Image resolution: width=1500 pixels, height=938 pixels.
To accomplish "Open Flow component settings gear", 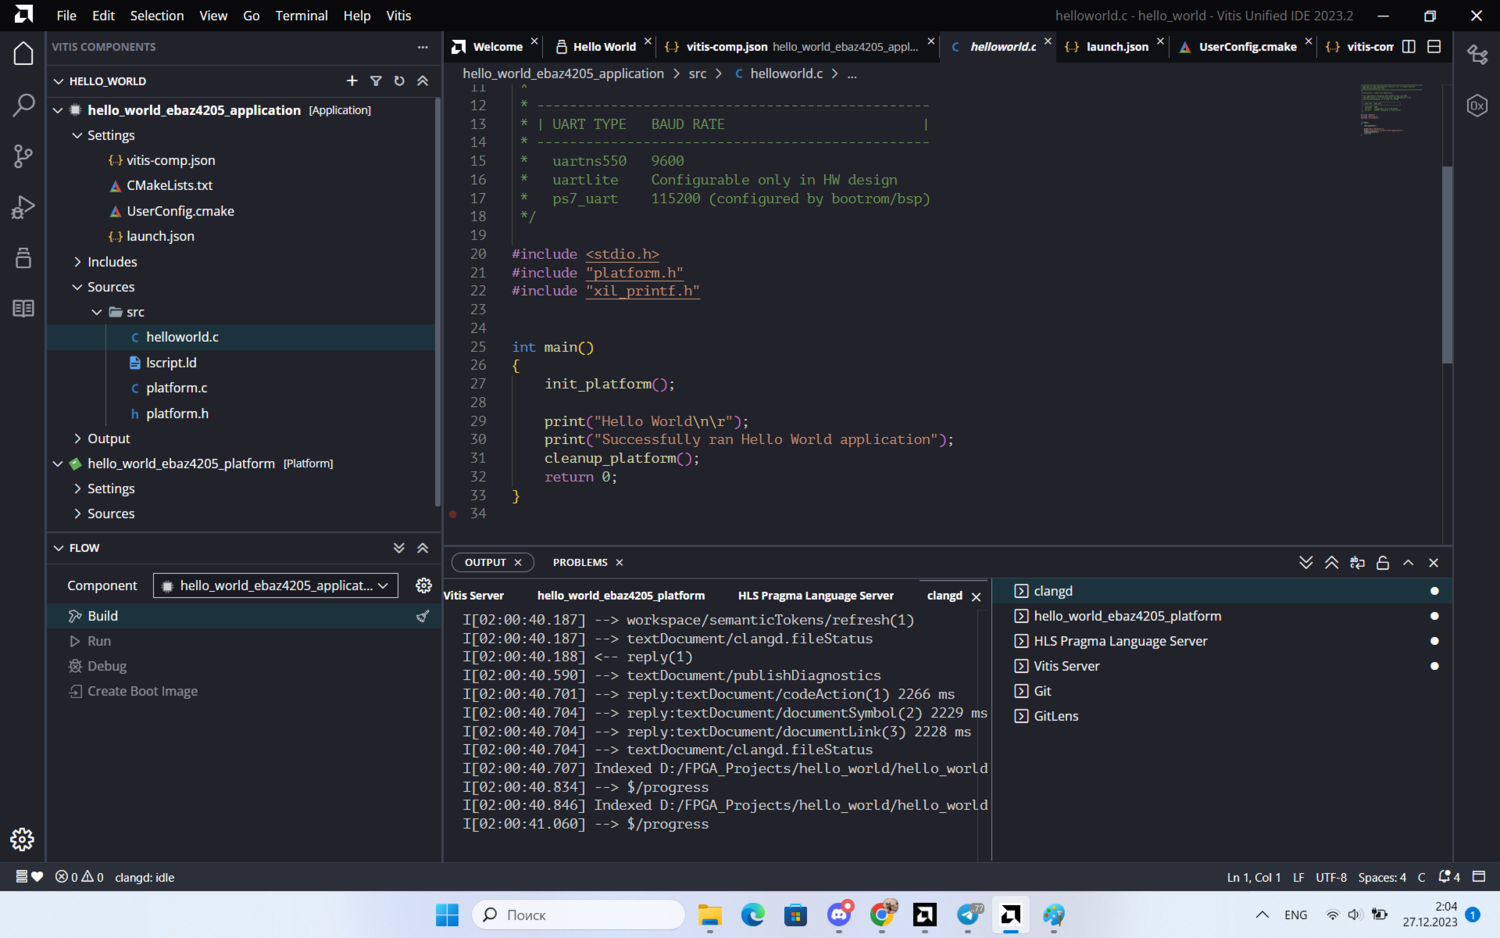I will [423, 586].
